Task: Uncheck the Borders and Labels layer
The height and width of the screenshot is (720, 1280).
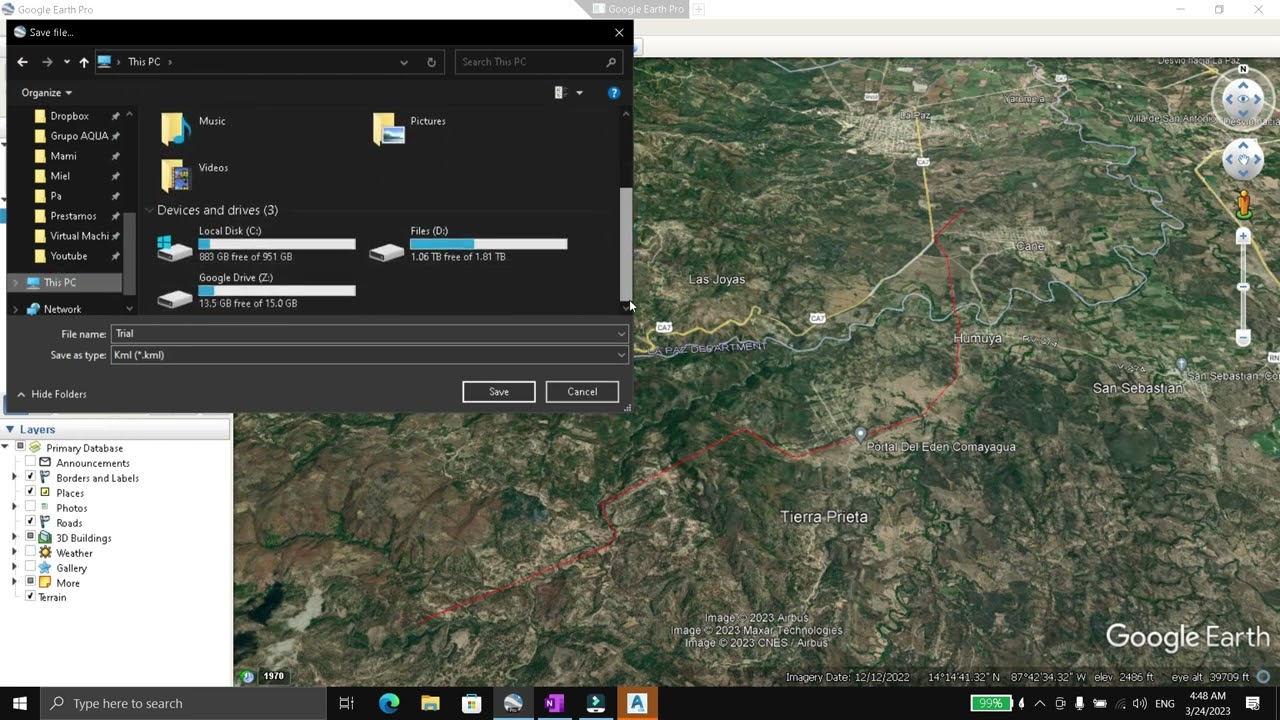Action: click(30, 478)
